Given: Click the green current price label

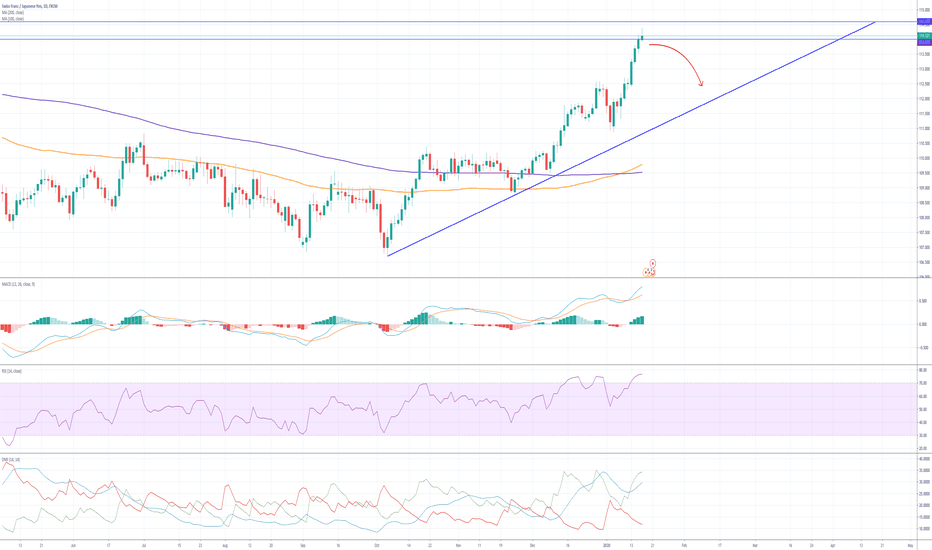Looking at the screenshot, I should tap(922, 36).
